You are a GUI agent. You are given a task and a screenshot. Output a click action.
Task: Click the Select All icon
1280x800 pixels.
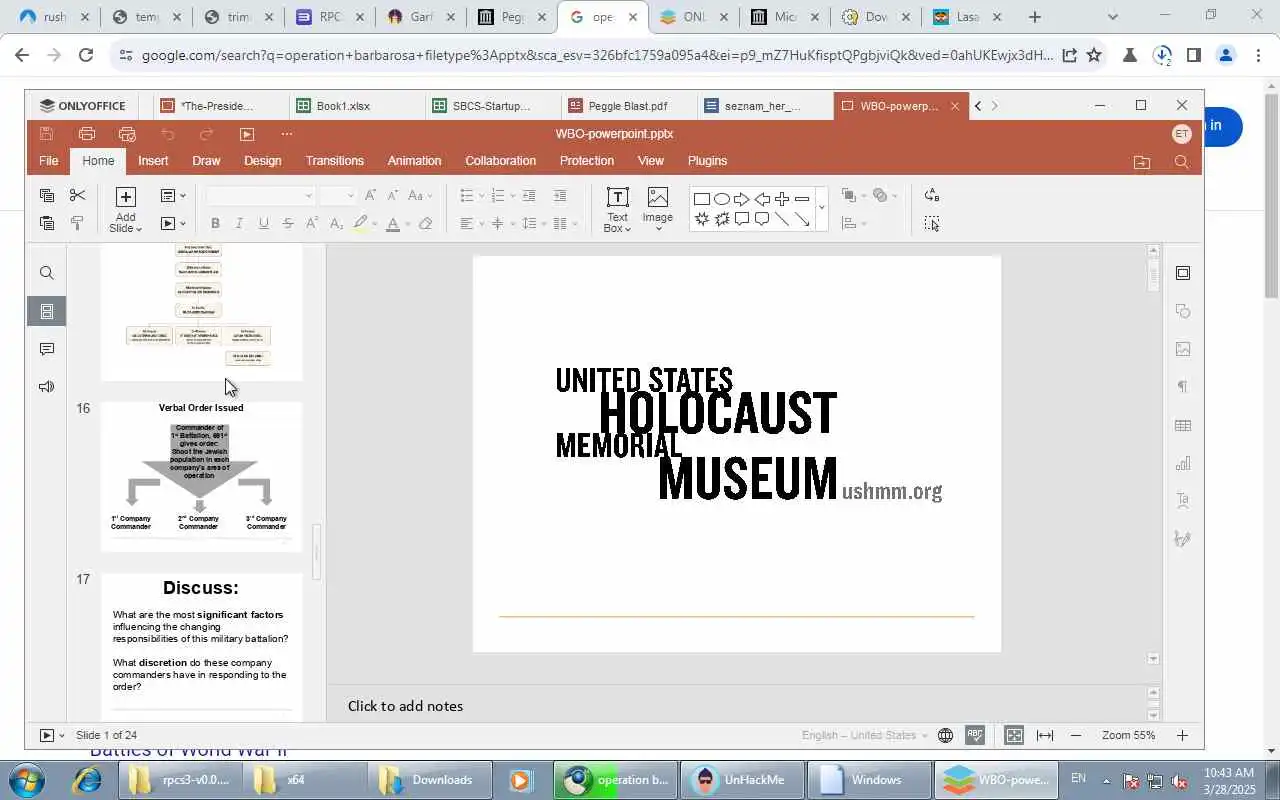tap(932, 224)
